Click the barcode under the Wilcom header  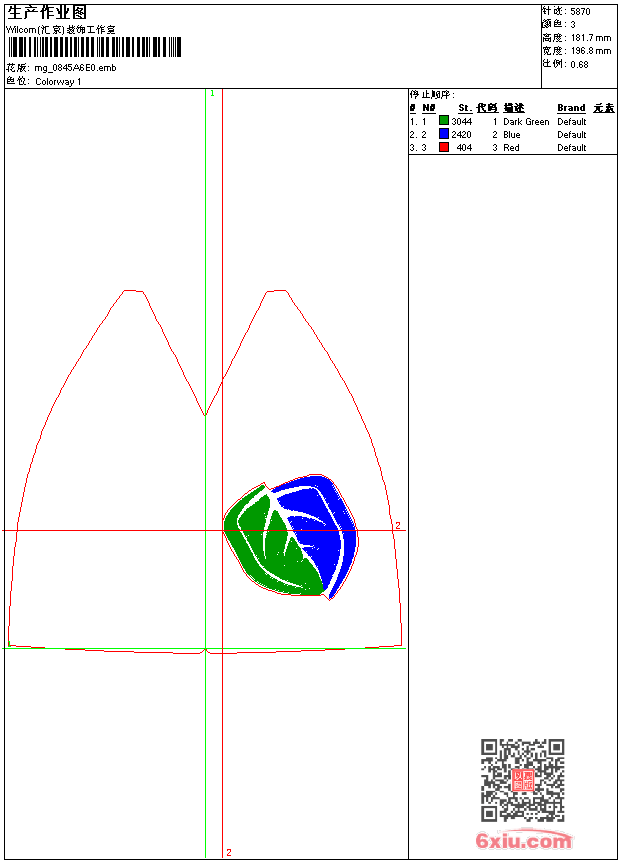pyautogui.click(x=95, y=47)
